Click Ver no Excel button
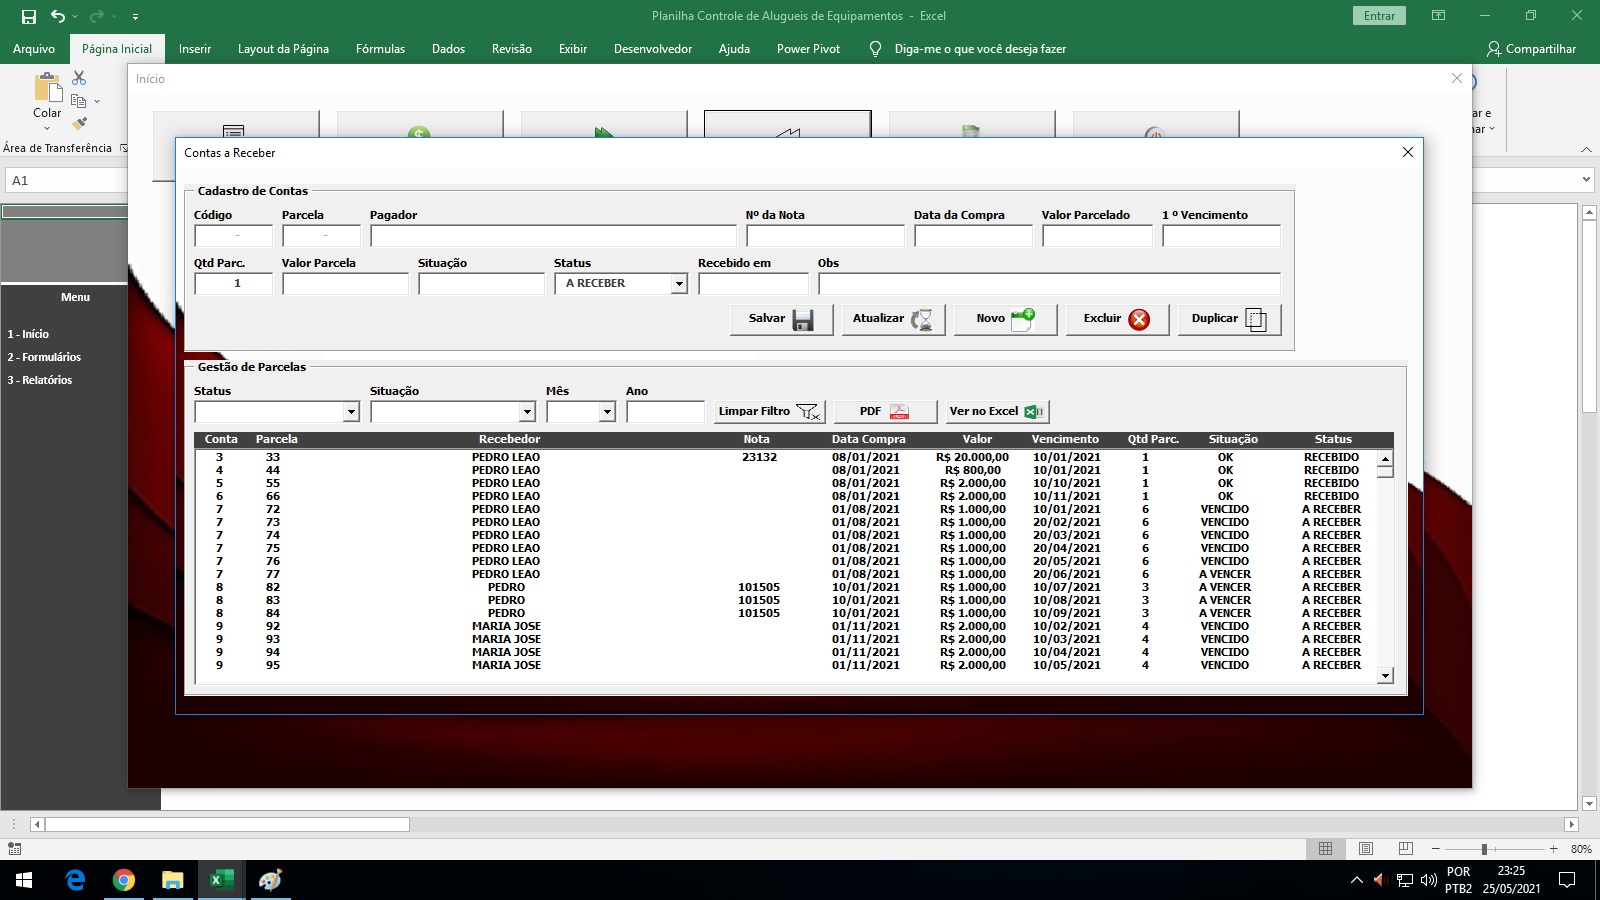This screenshot has width=1600, height=900. click(x=997, y=412)
